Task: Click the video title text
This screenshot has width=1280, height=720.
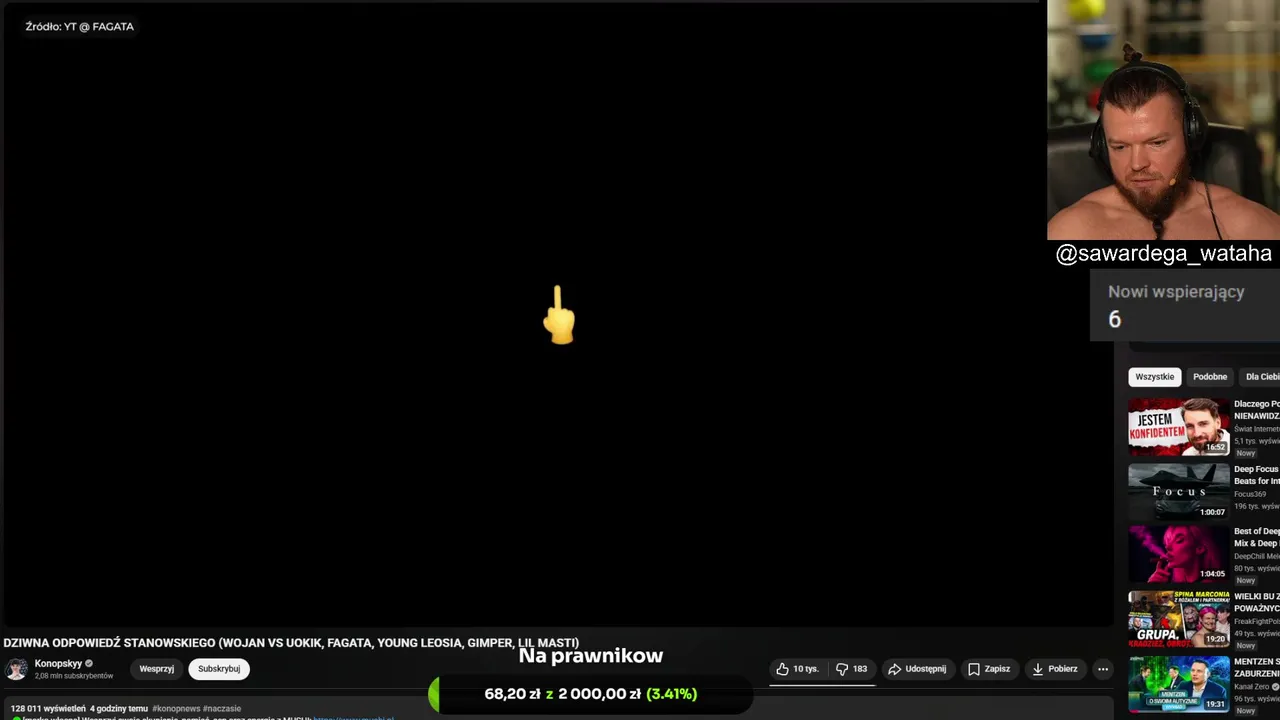Action: [291, 643]
